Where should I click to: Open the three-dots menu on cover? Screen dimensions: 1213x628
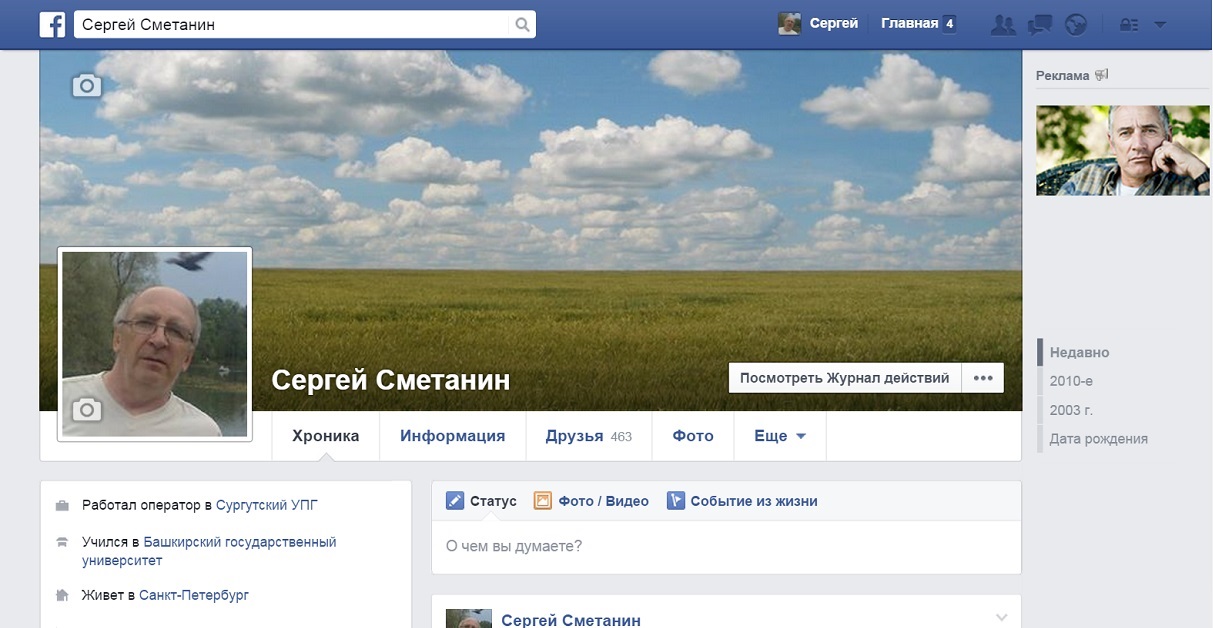click(982, 378)
